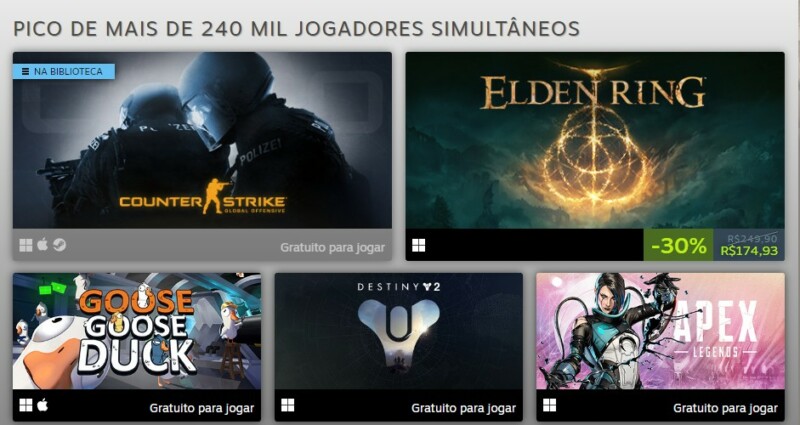Click Windows icon under Elden Ring banner

coord(418,245)
